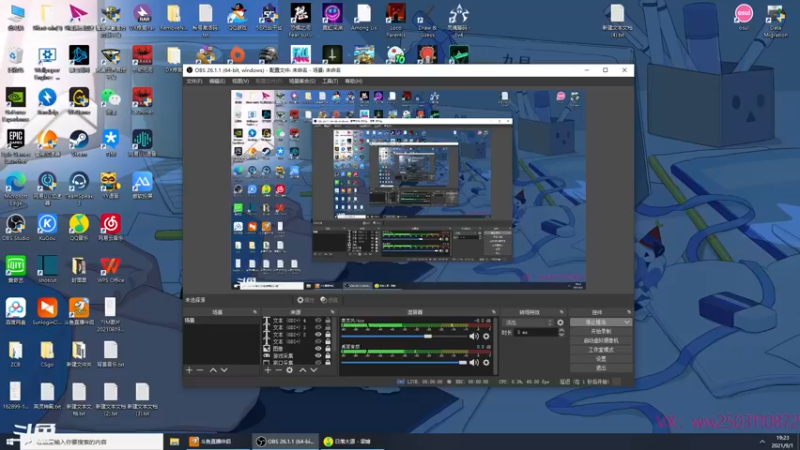Viewport: 800px width, 450px height.
Task: Add a new scene with the plus icon
Action: pos(189,370)
